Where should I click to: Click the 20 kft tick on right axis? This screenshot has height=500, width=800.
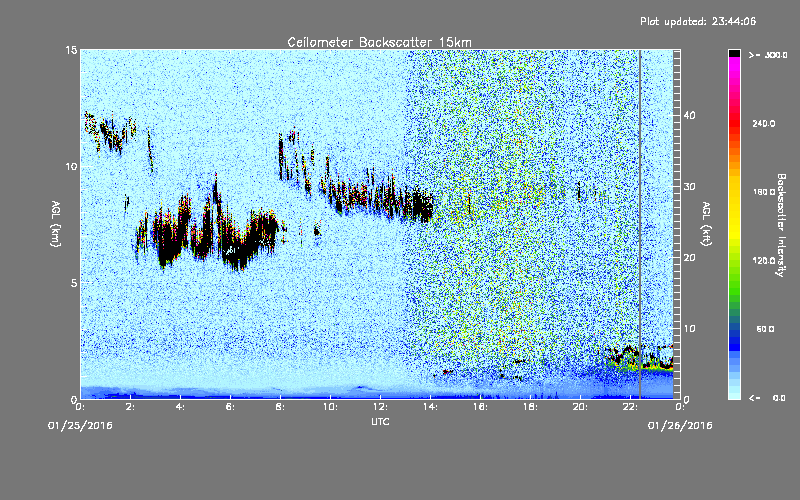click(x=689, y=258)
